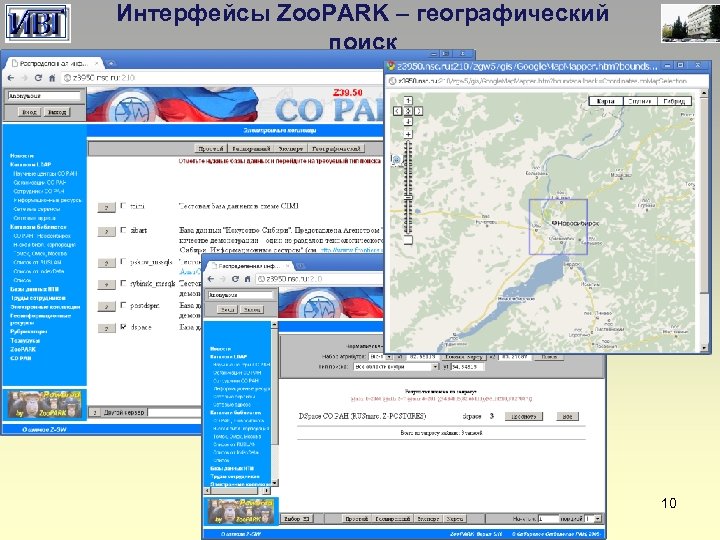Screen dimensions: 720x540
Task: Click Все button for DSpace result
Action: (568, 416)
